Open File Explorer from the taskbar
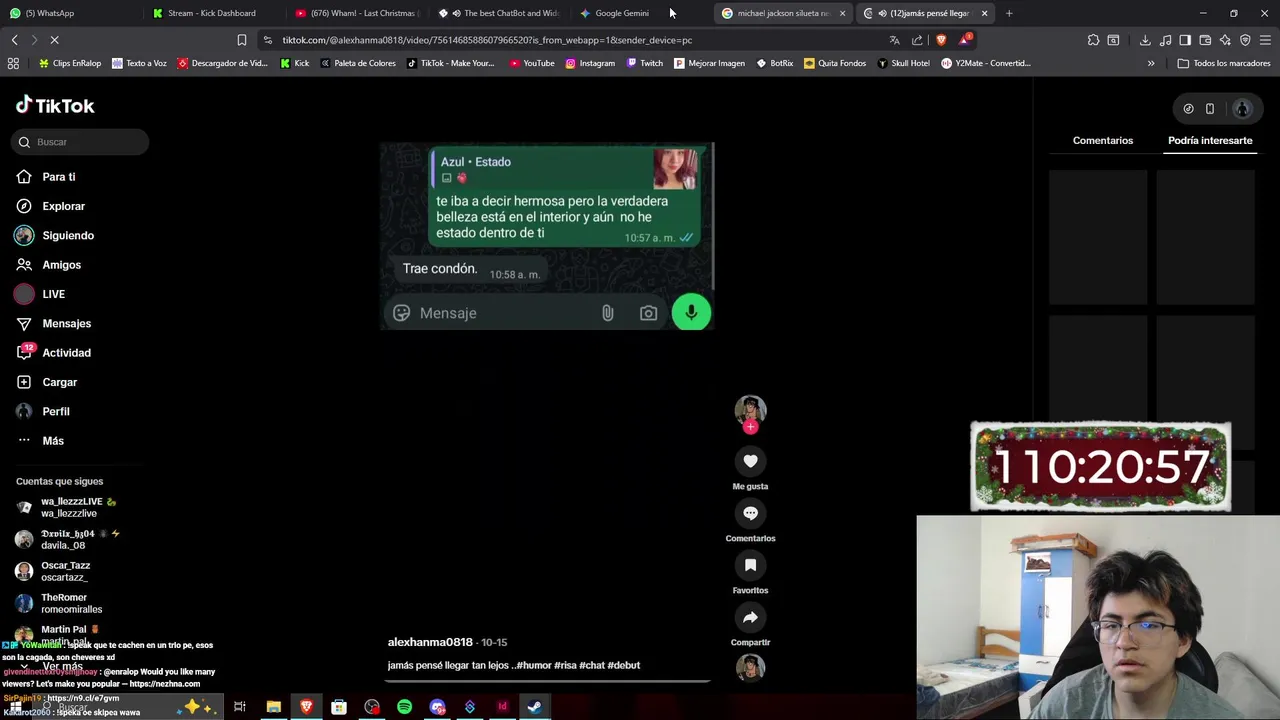Viewport: 1280px width, 720px height. click(273, 707)
